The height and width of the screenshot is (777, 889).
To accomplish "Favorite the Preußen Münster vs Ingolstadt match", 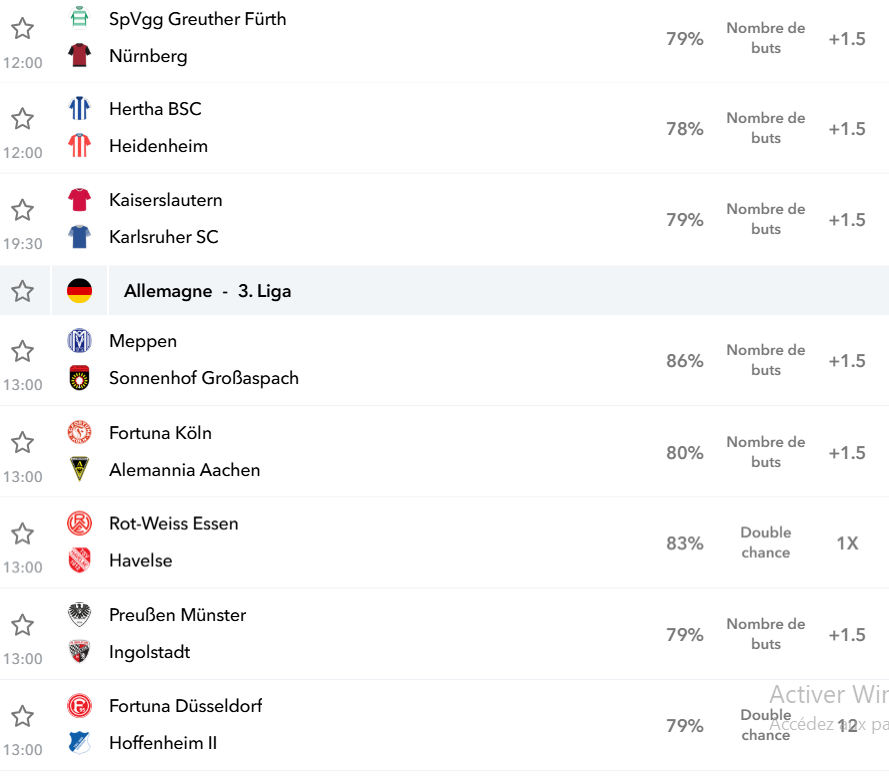I will click(x=23, y=625).
